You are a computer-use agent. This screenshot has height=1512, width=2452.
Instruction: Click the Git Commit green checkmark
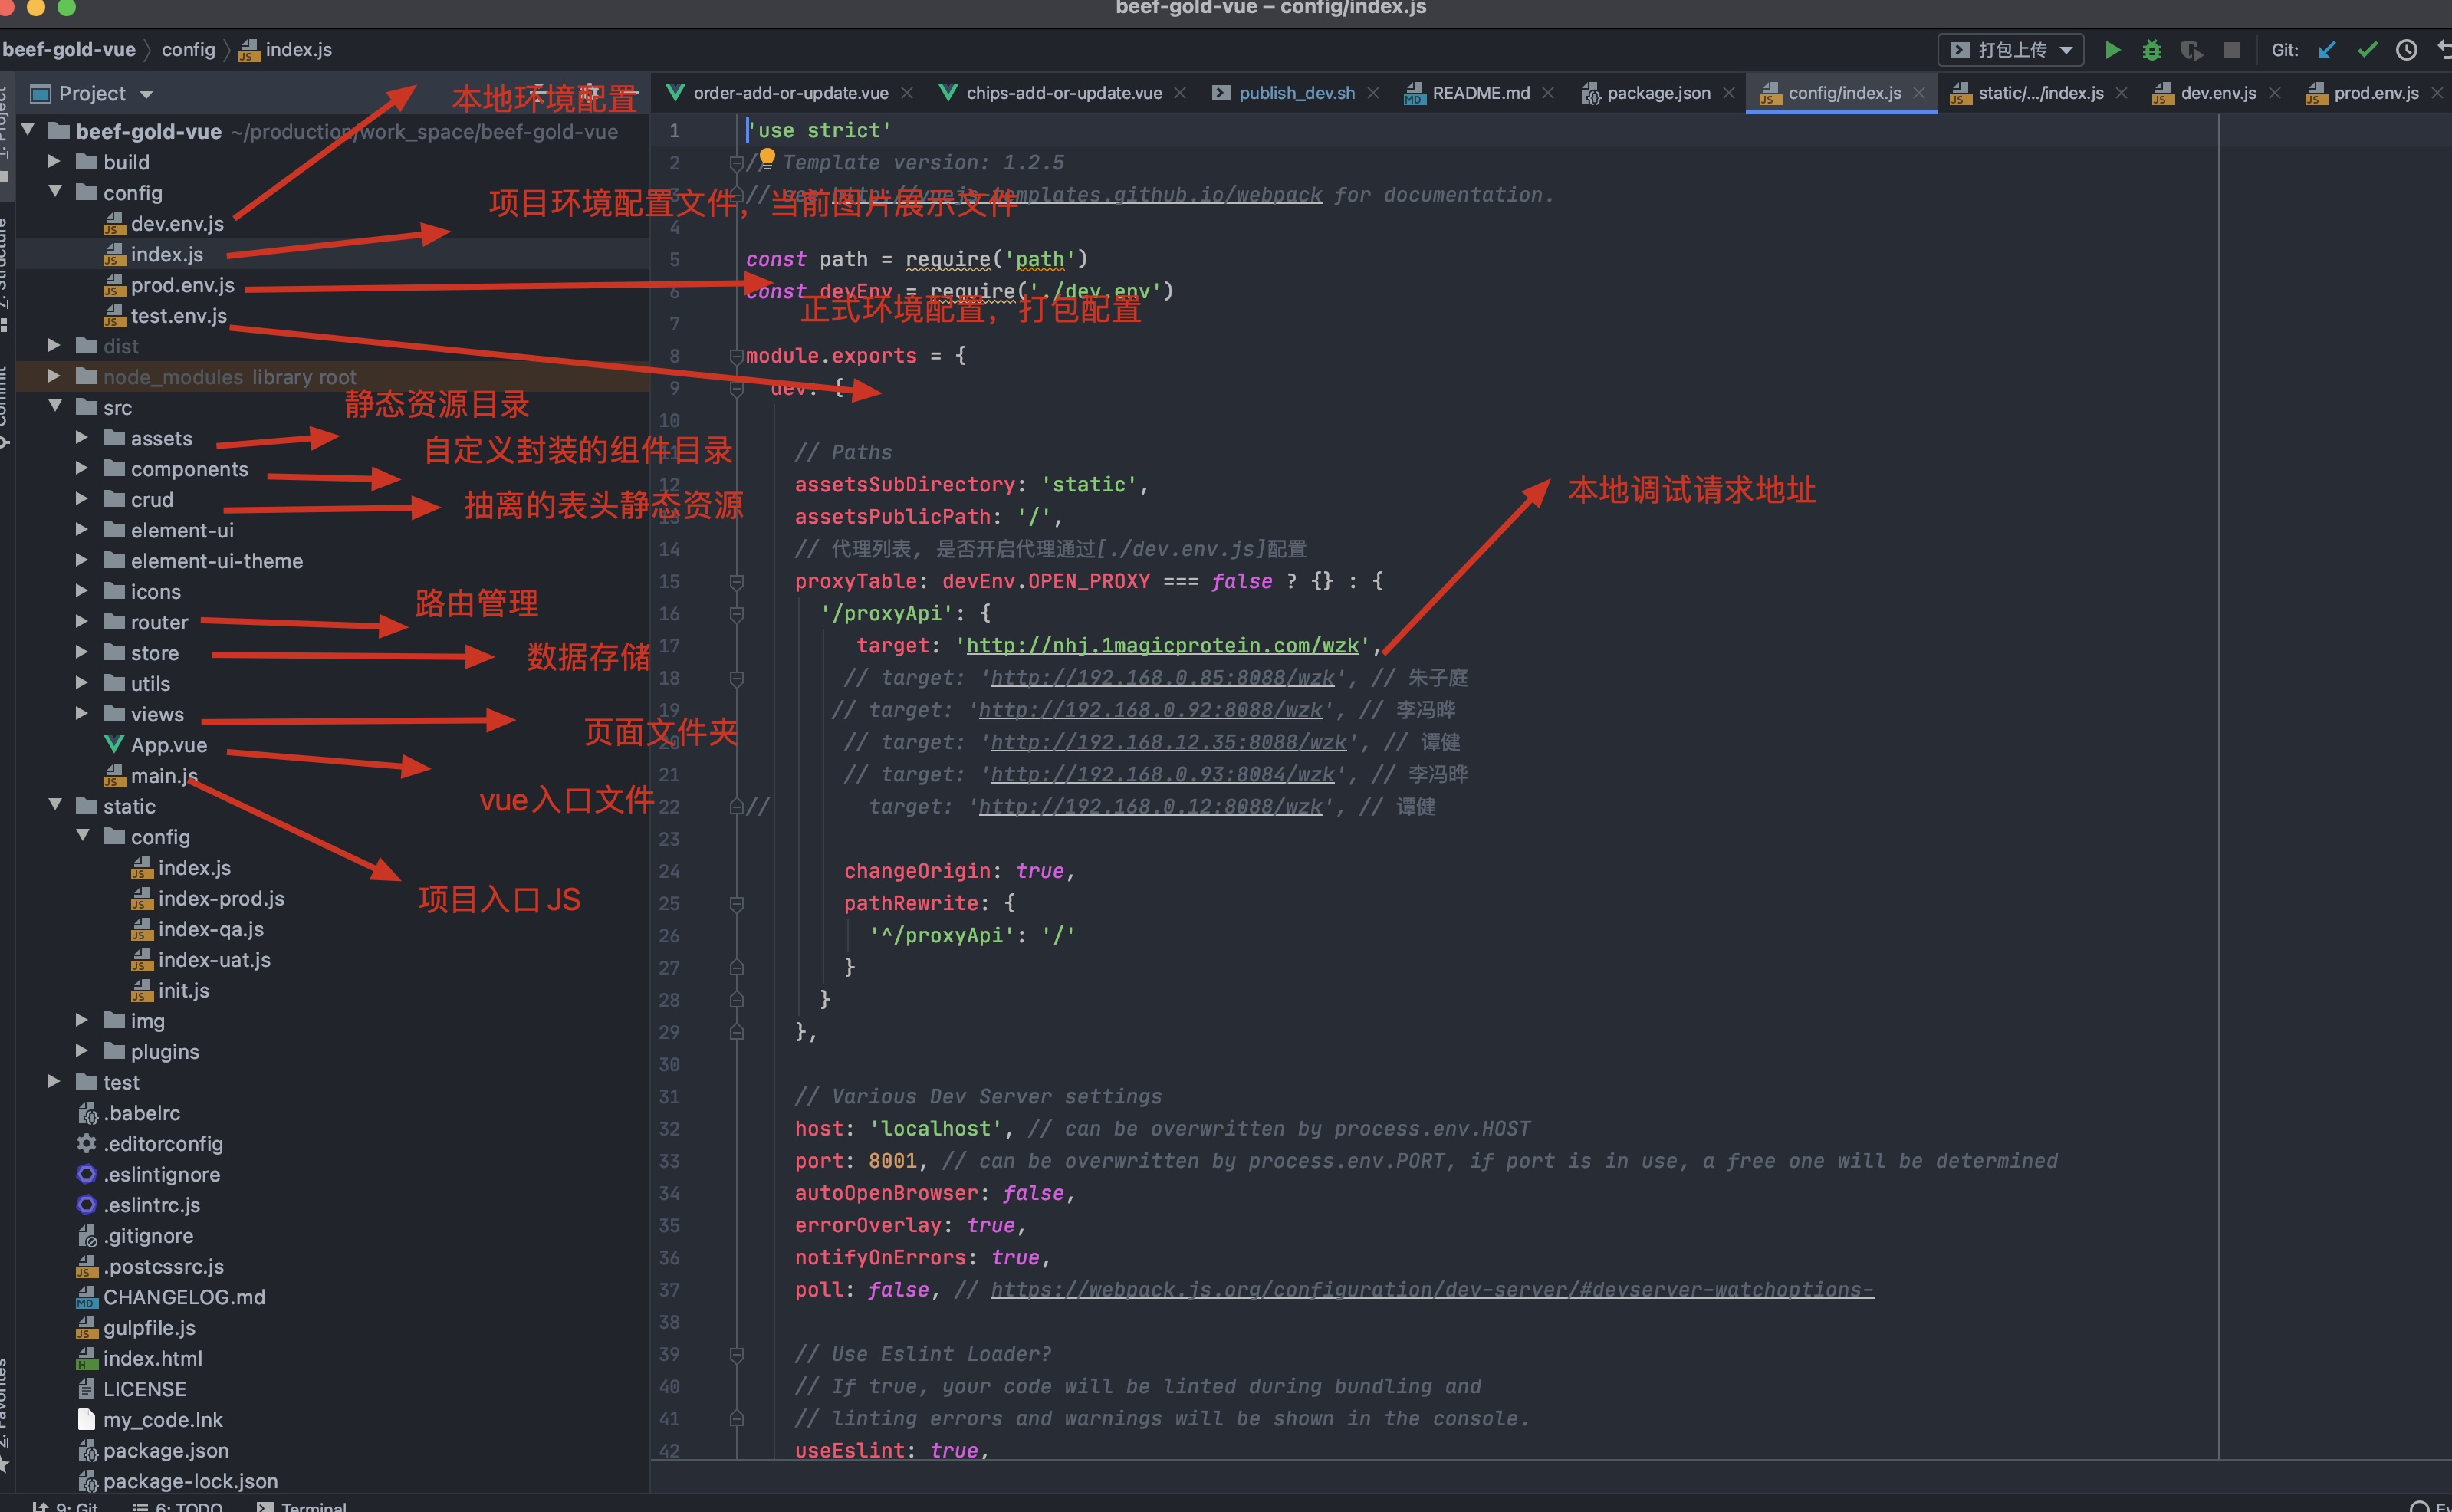(2367, 50)
